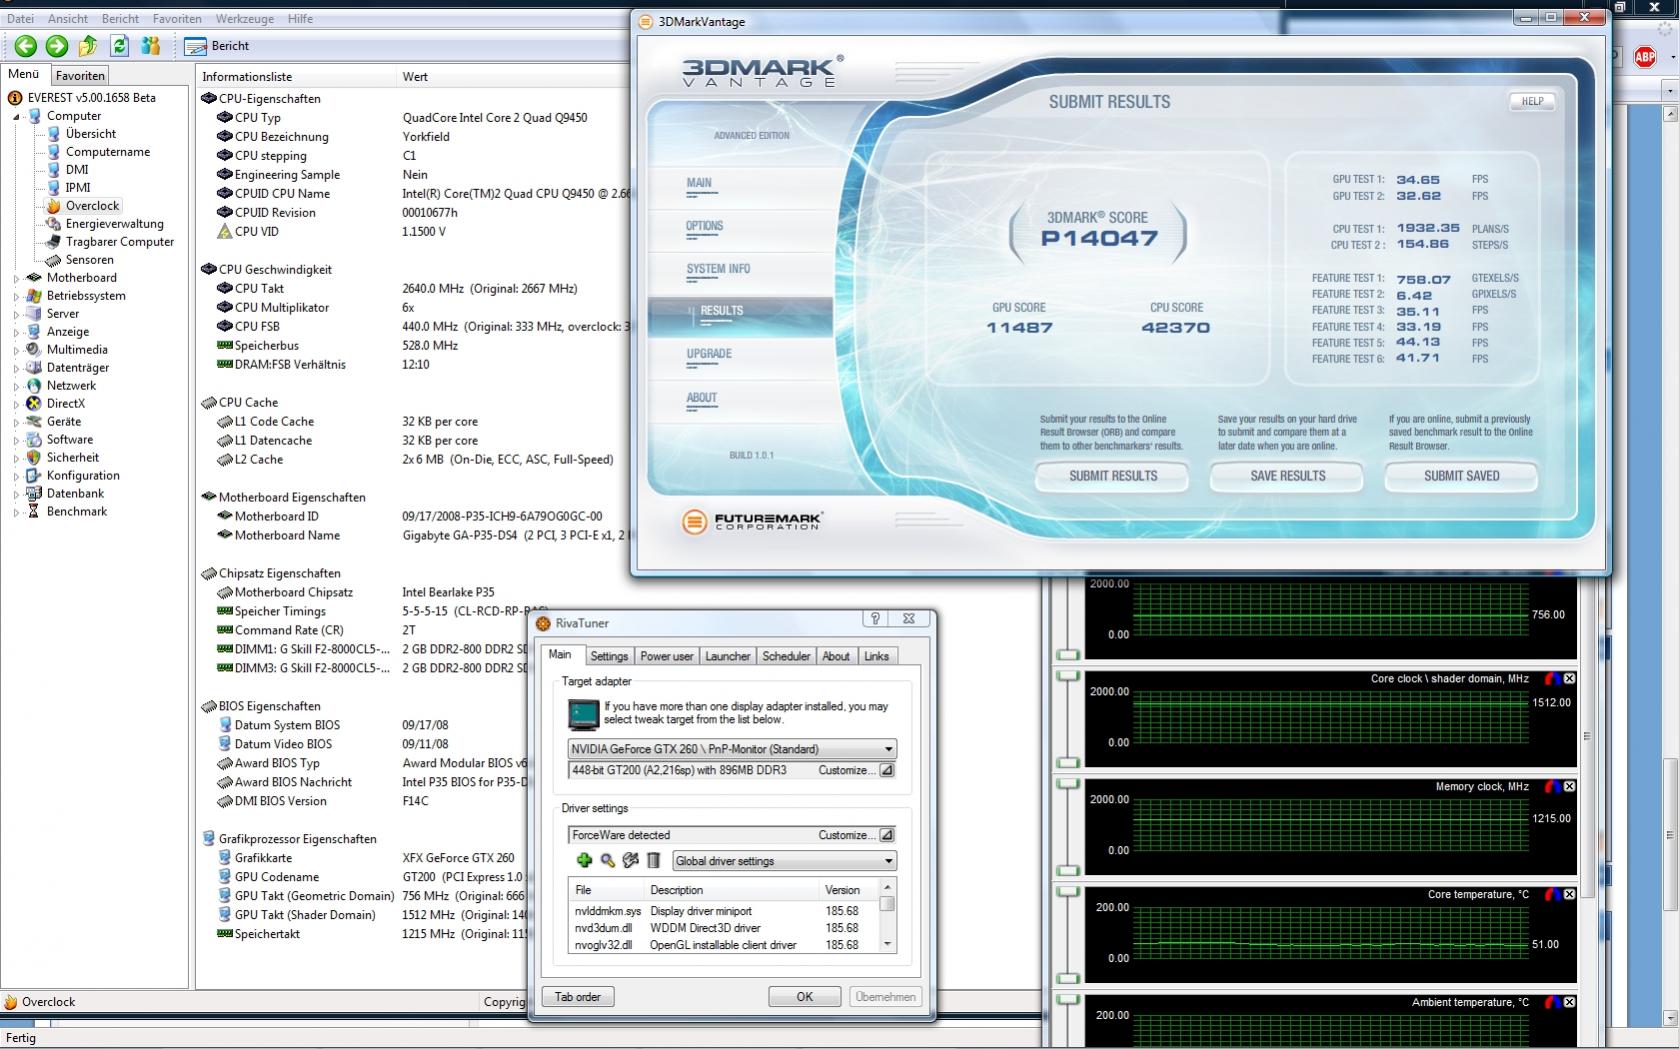Click the Description column header in RivaTuner
The width and height of the screenshot is (1679, 1049).
(732, 890)
